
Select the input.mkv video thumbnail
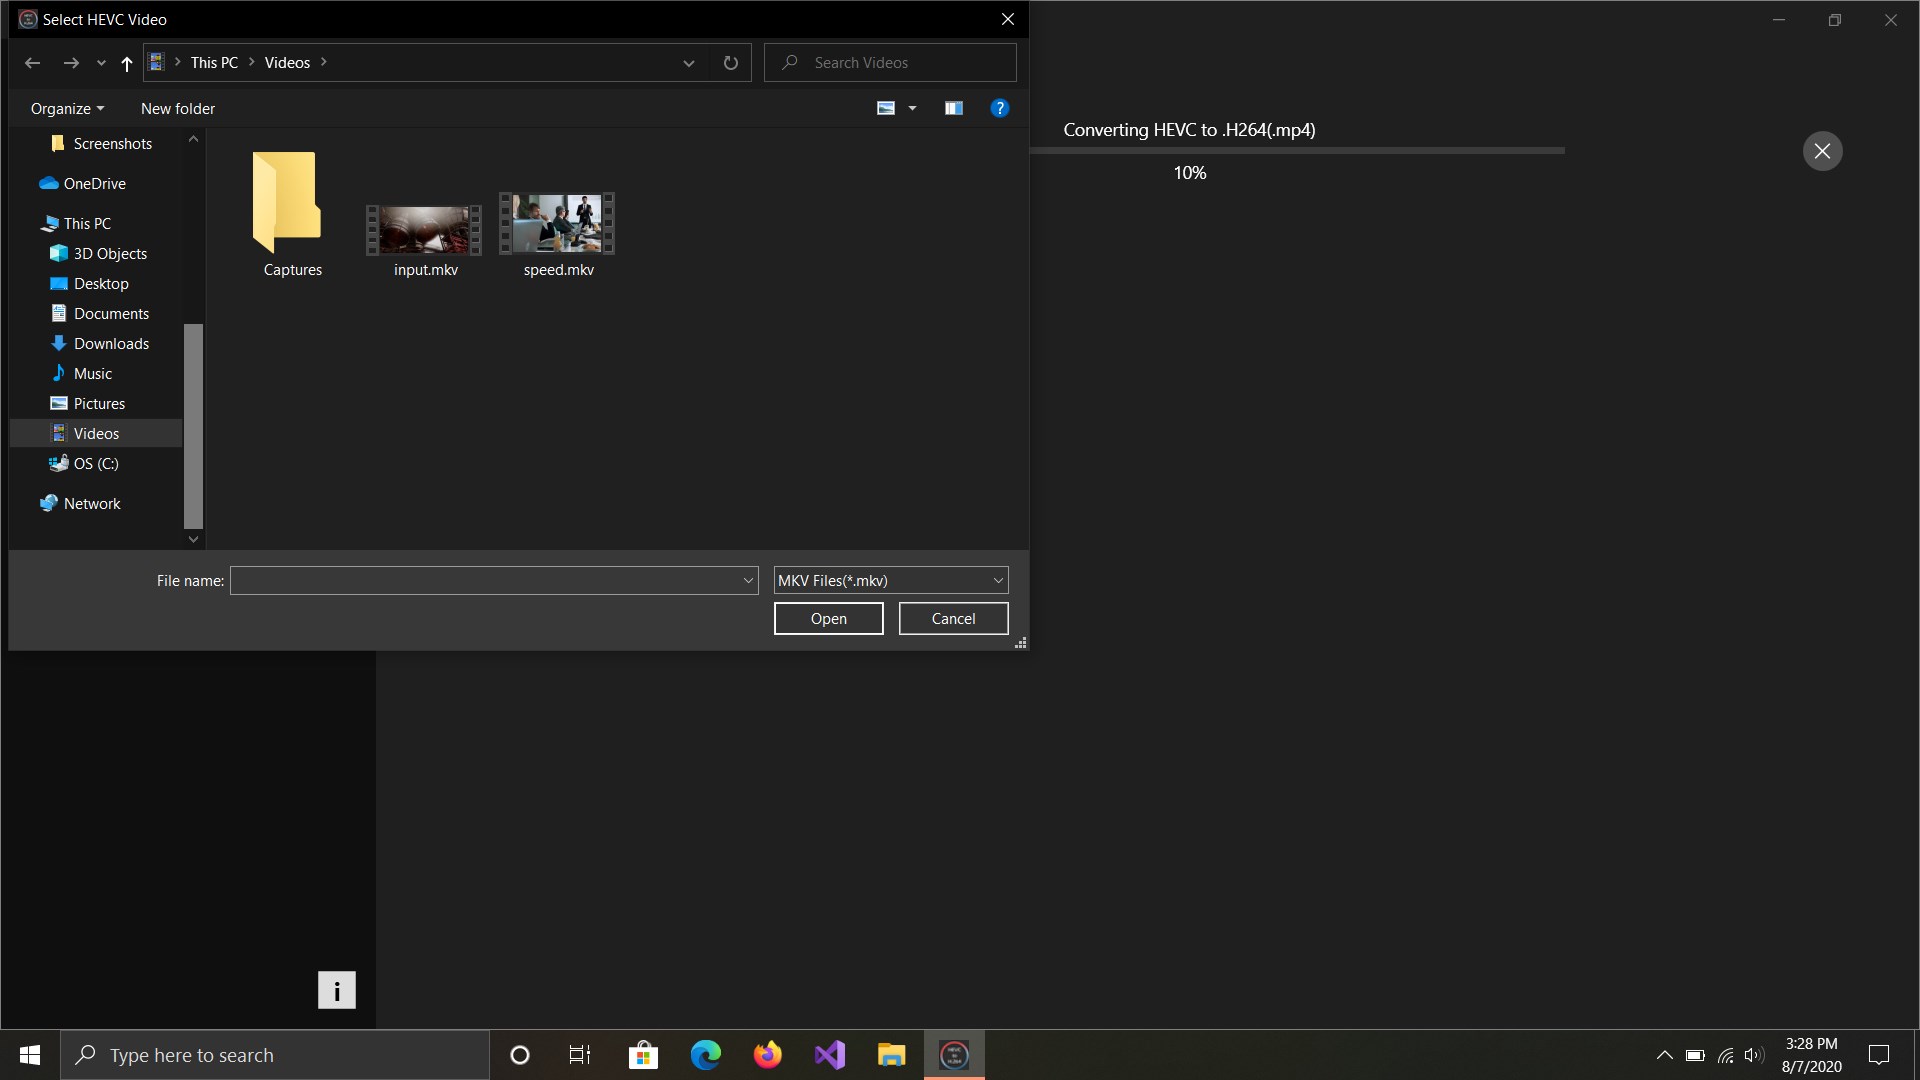pyautogui.click(x=423, y=230)
